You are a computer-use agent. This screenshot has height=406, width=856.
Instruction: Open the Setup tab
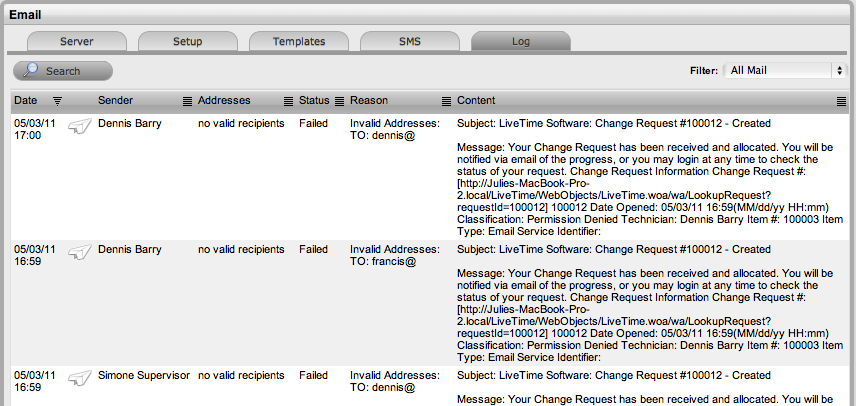187,42
